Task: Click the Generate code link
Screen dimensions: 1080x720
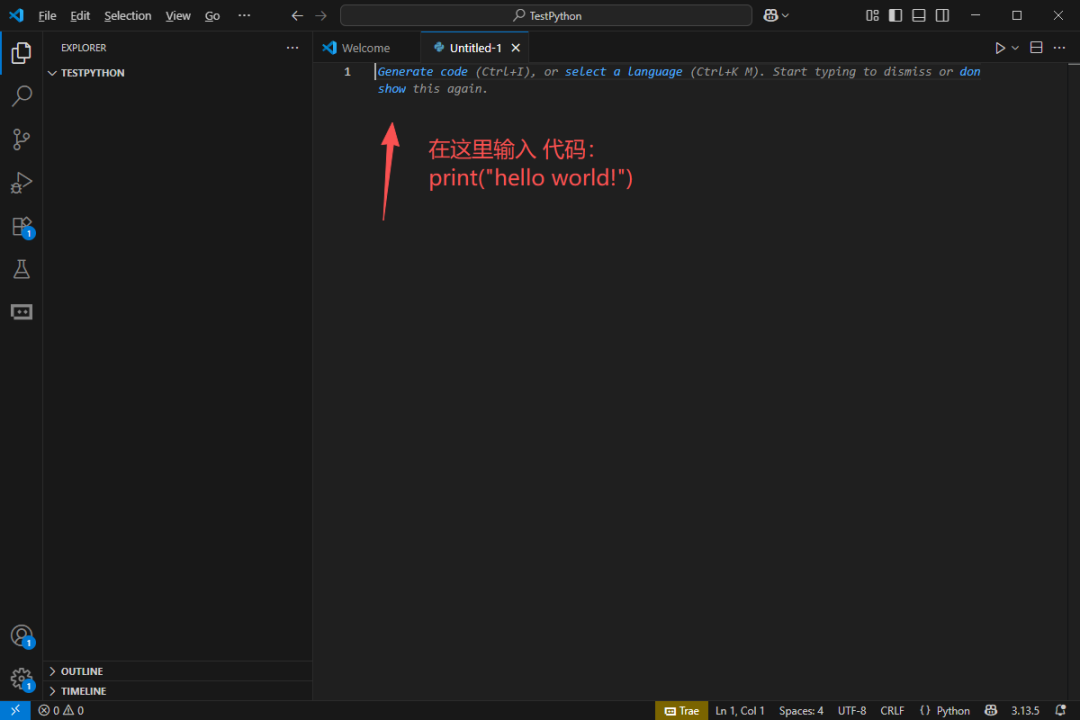Action: (x=422, y=72)
